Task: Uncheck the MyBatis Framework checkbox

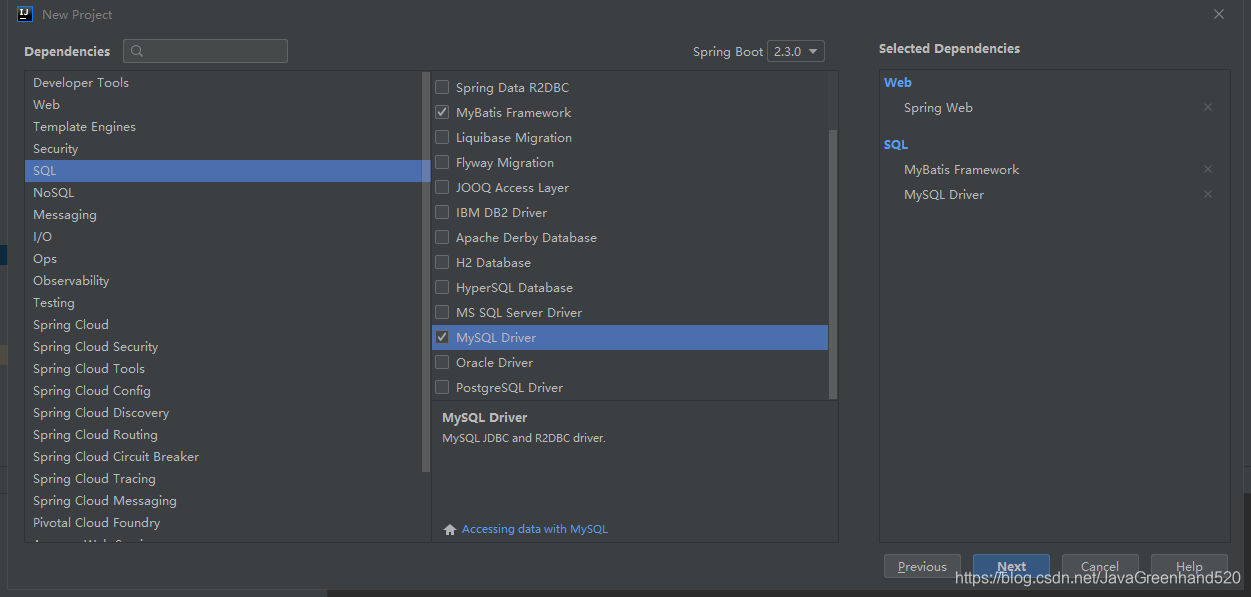Action: 442,112
